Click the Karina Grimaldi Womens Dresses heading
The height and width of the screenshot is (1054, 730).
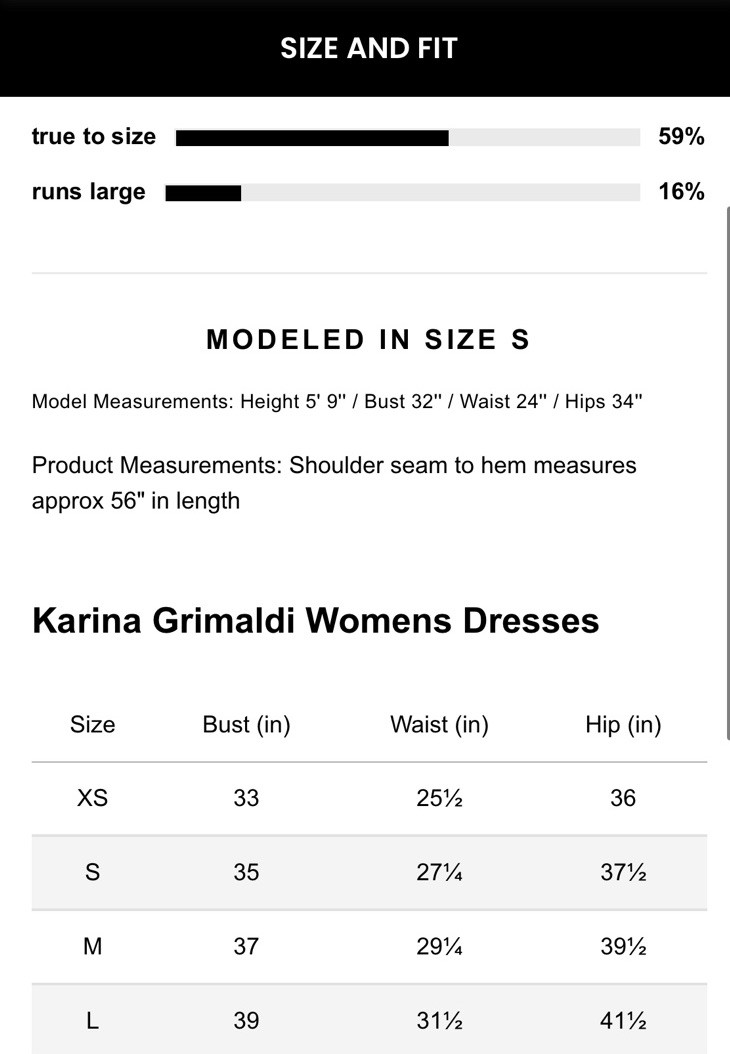(315, 620)
